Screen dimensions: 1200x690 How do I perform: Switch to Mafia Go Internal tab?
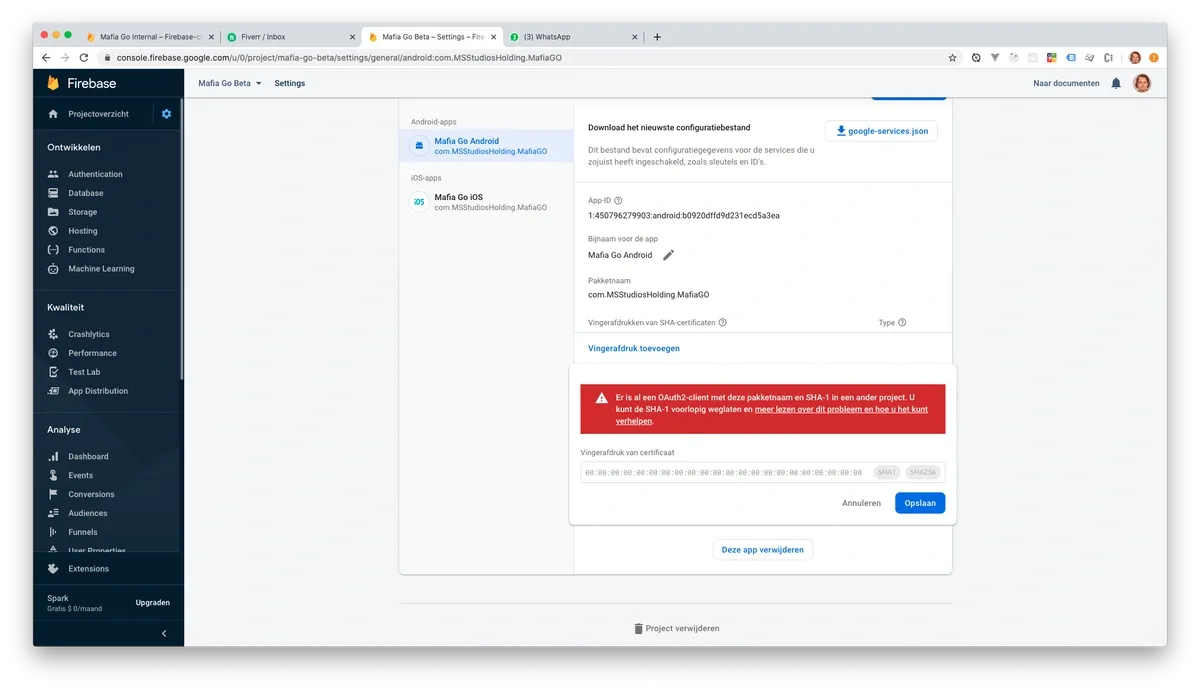click(x=148, y=37)
